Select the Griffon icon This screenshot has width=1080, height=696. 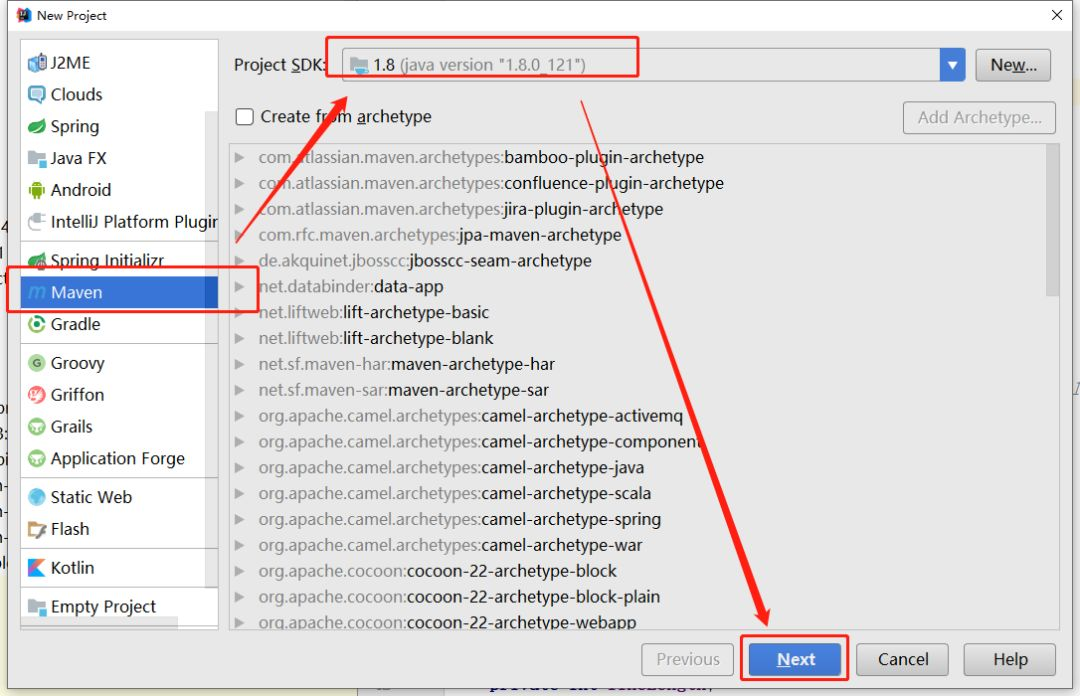(37, 394)
